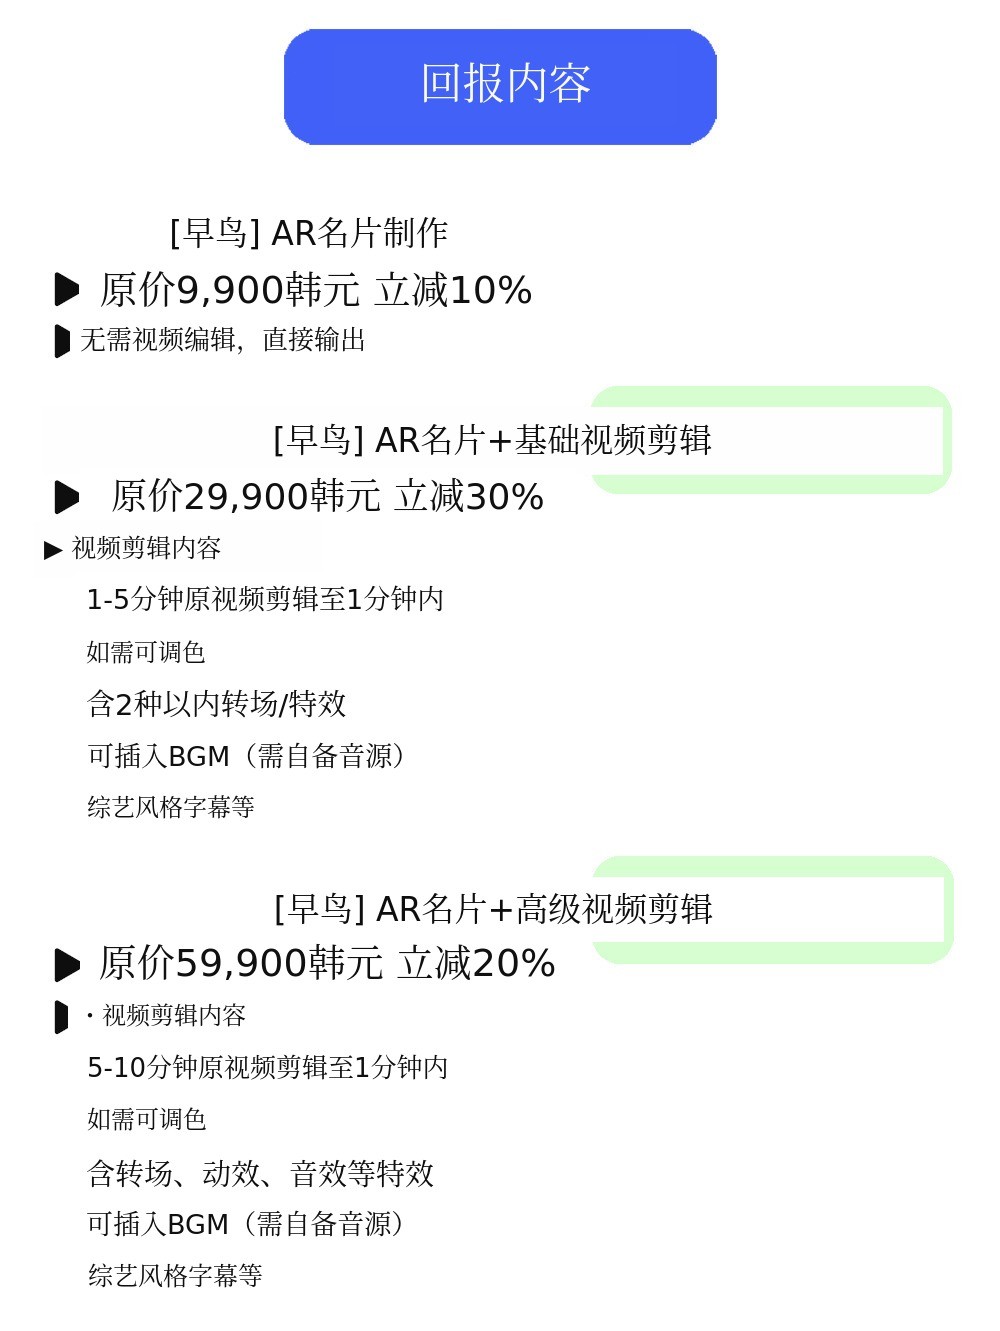Open the AR名片+高级视频剪辑 reward title
The height and width of the screenshot is (1331, 1000).
click(x=493, y=909)
